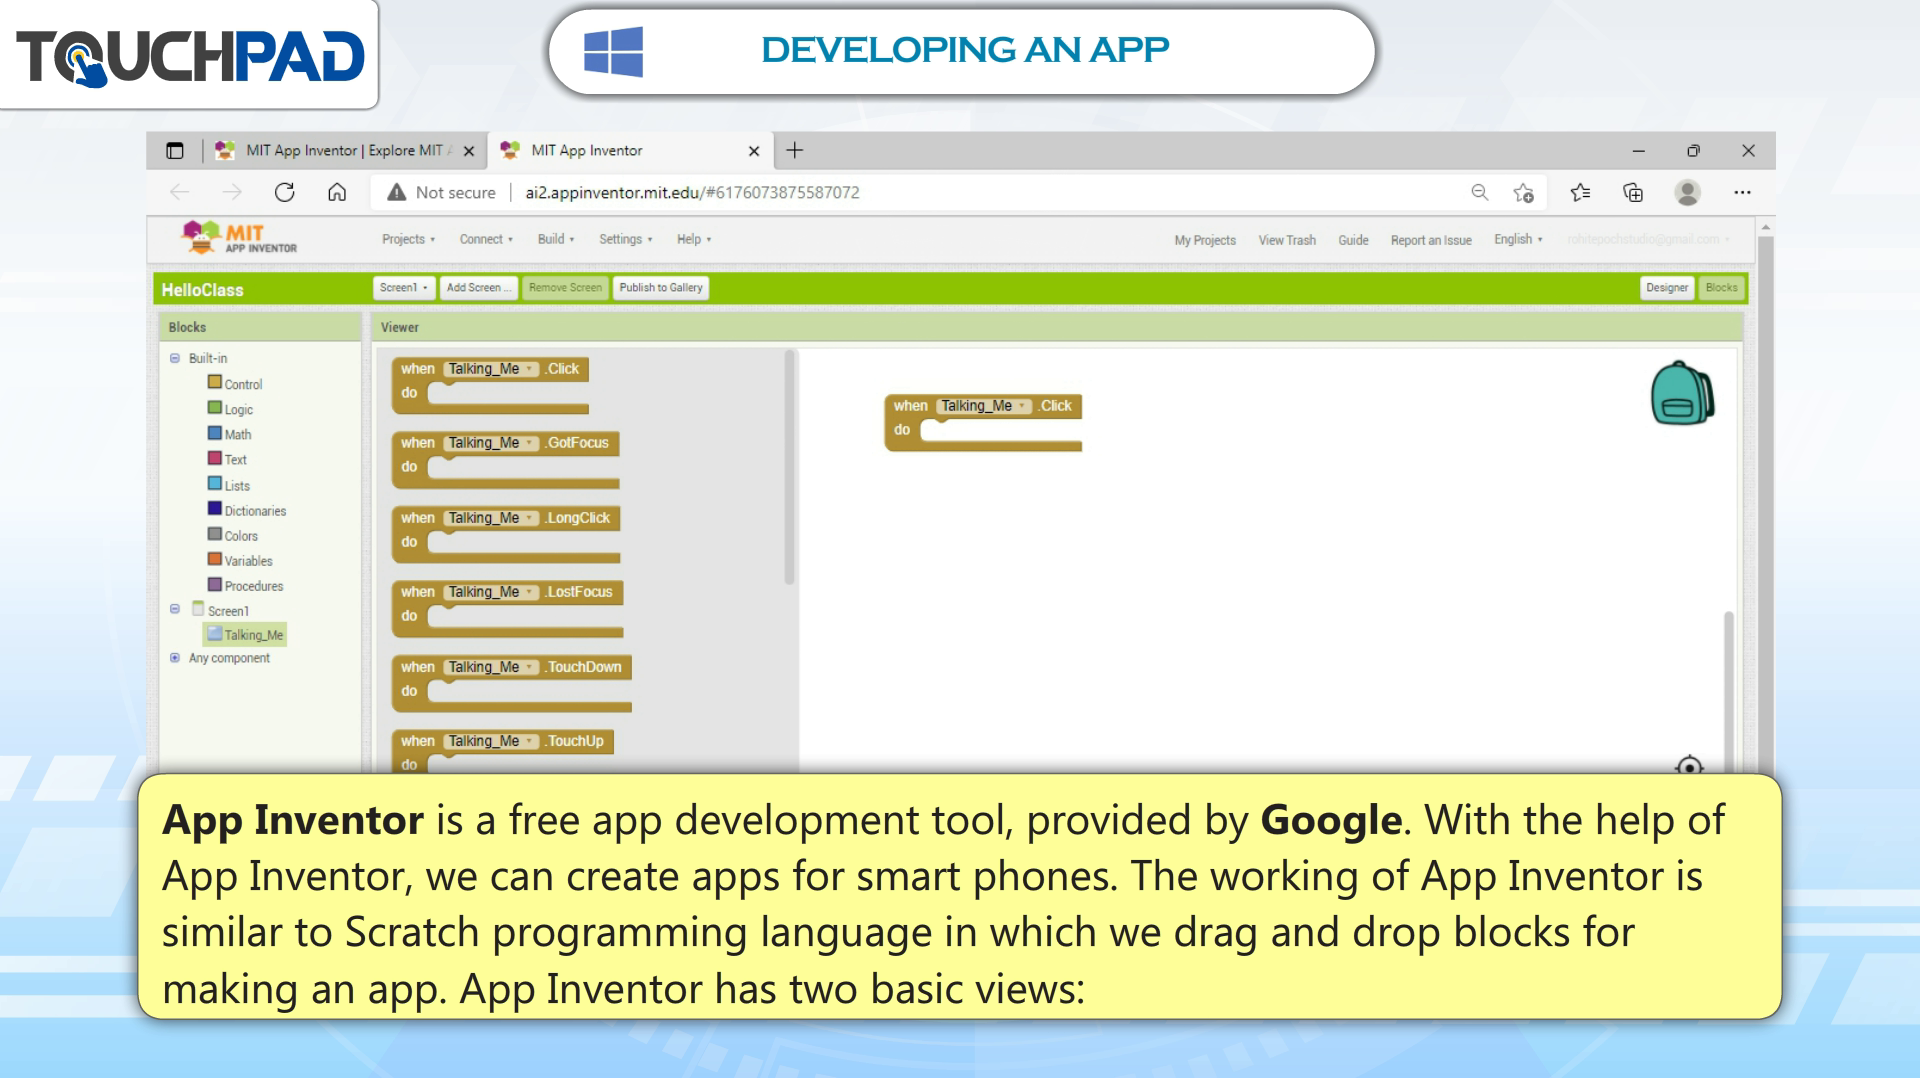Close the Explore MIT browser tab

click(x=469, y=151)
